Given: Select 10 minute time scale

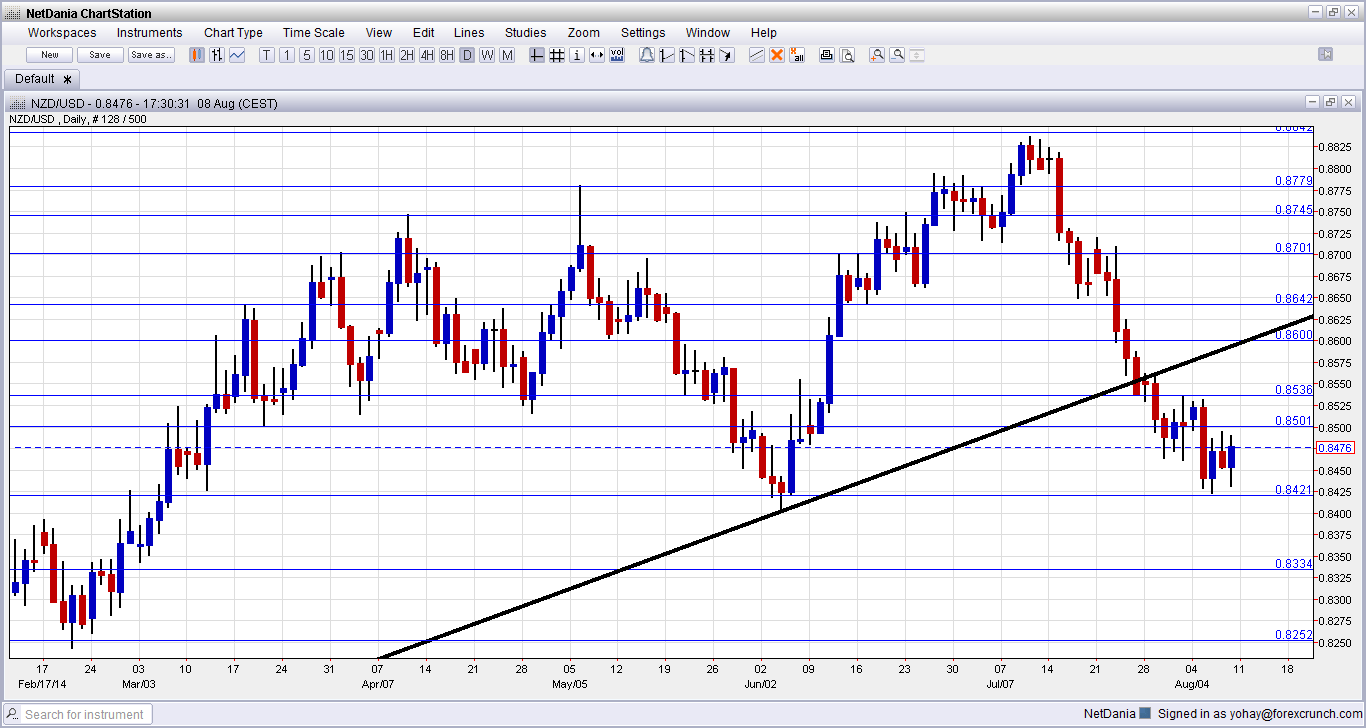Looking at the screenshot, I should 327,55.
